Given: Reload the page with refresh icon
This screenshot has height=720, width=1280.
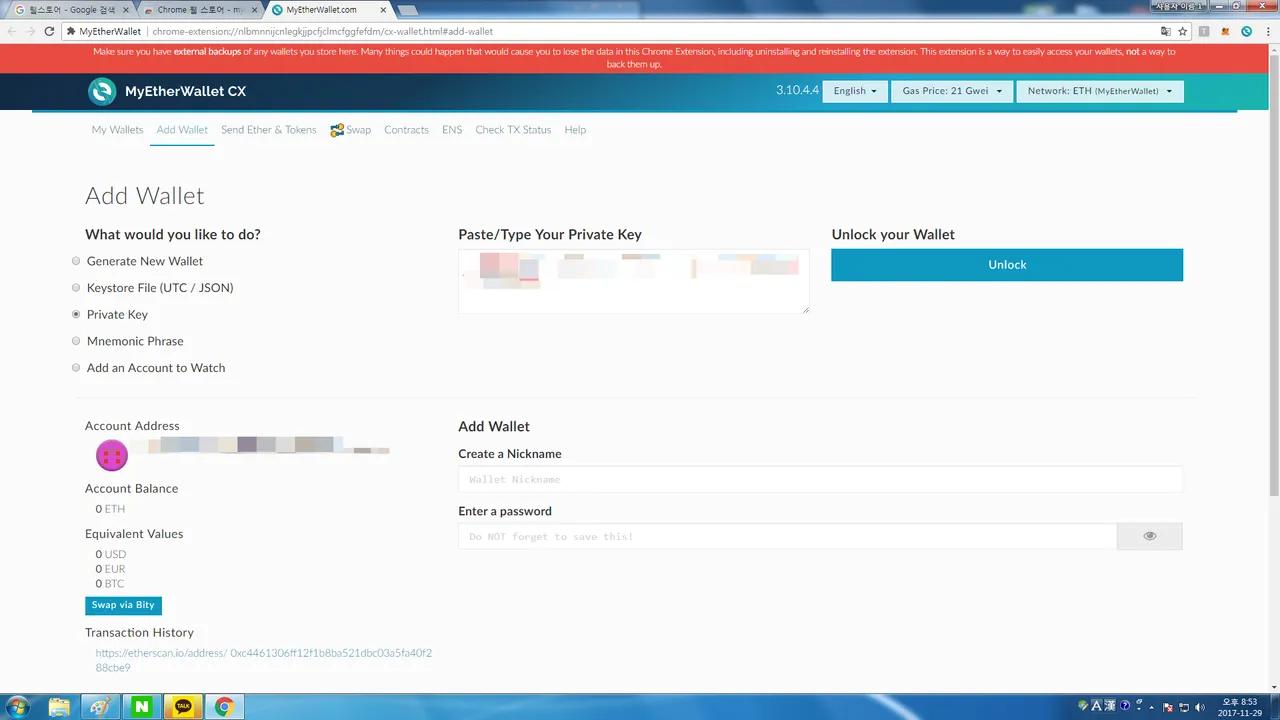Looking at the screenshot, I should 49,31.
